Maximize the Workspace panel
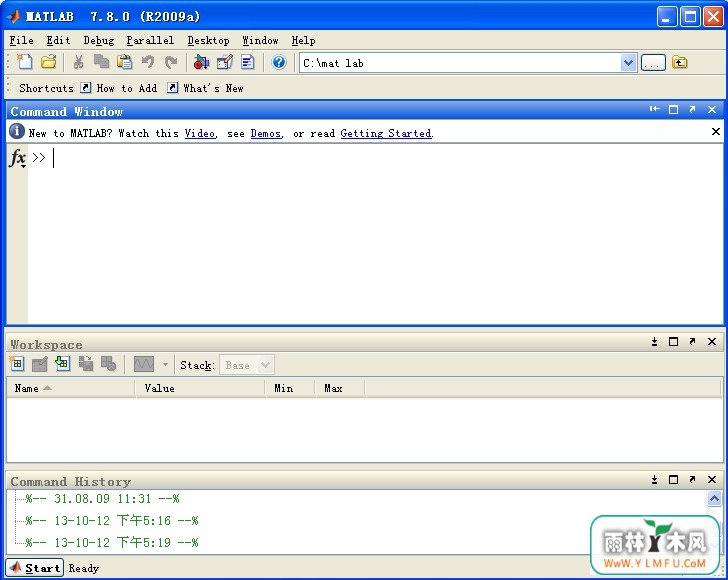Screen dimensions: 728x580 tap(673, 342)
